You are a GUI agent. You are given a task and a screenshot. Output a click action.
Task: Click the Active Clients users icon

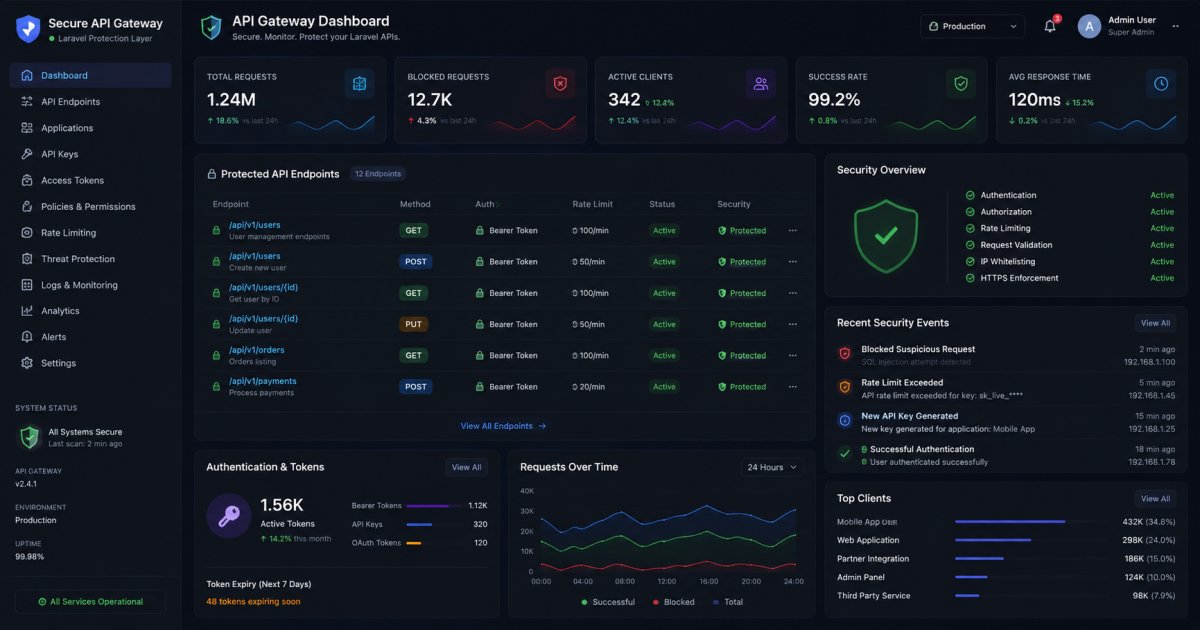[x=761, y=84]
